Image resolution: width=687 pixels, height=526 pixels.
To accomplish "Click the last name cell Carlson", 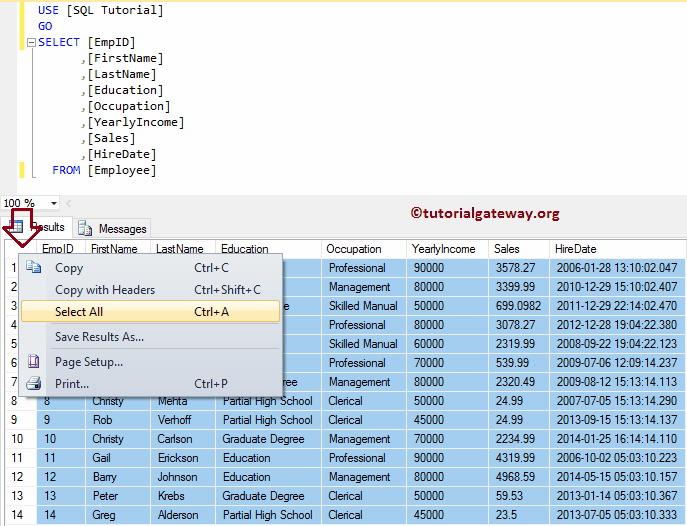I will coord(183,439).
